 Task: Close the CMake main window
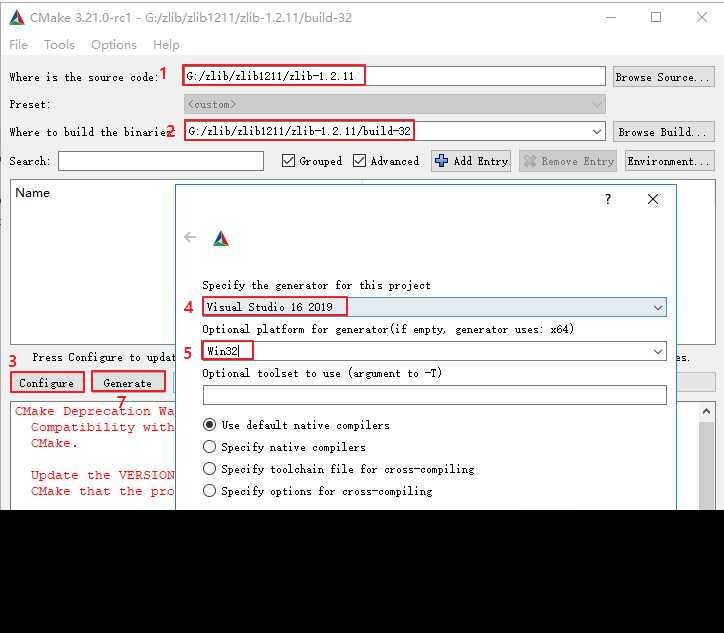click(701, 18)
